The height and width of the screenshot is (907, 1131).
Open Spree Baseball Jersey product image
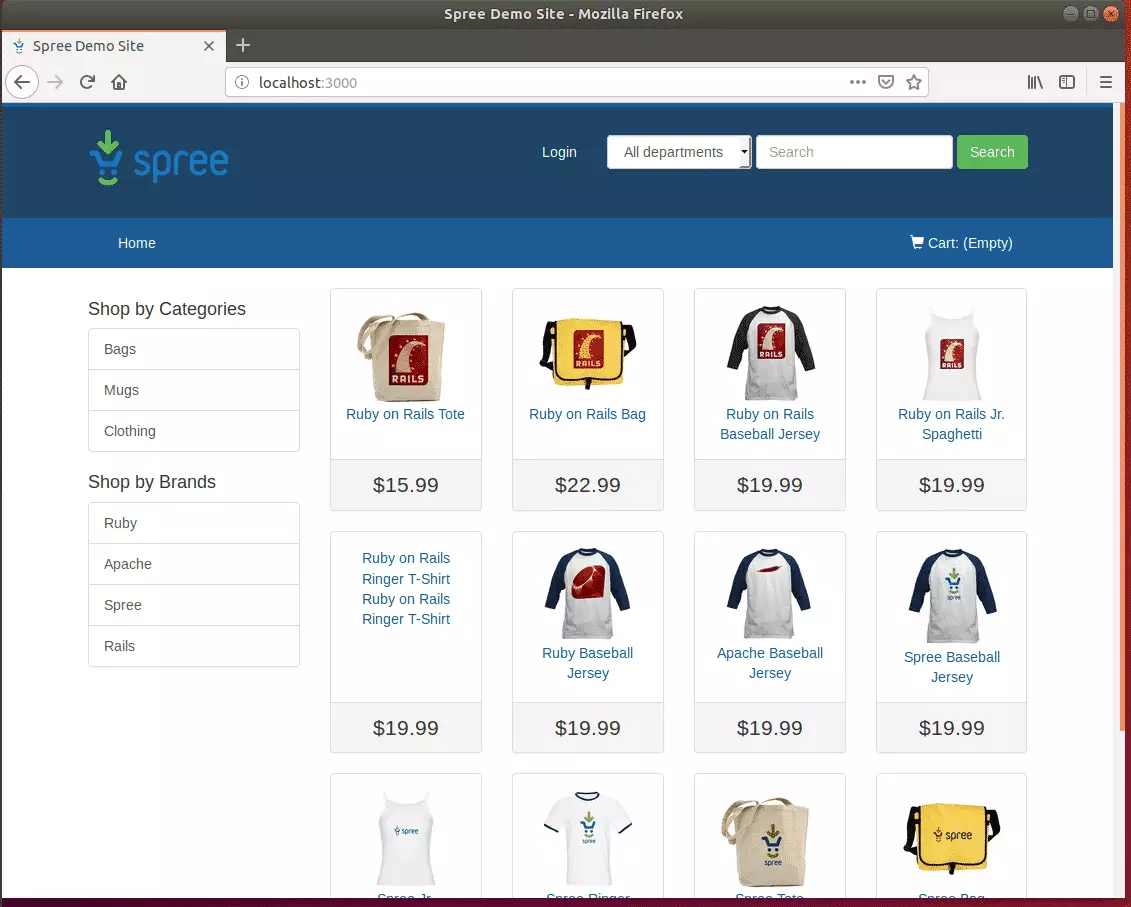pyautogui.click(x=952, y=596)
